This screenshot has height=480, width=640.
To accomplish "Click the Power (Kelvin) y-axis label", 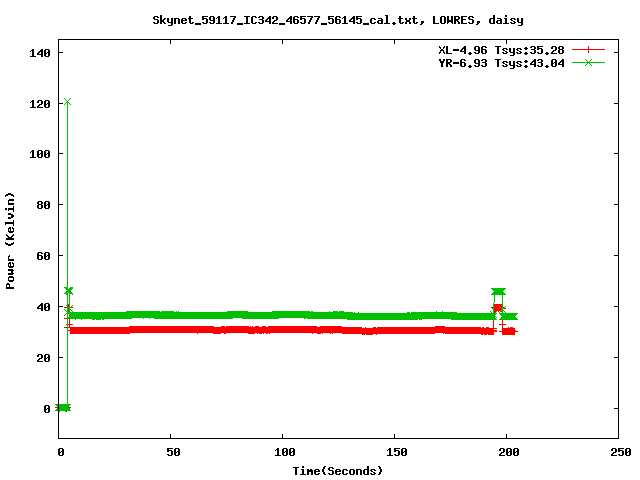I will click(10, 241).
